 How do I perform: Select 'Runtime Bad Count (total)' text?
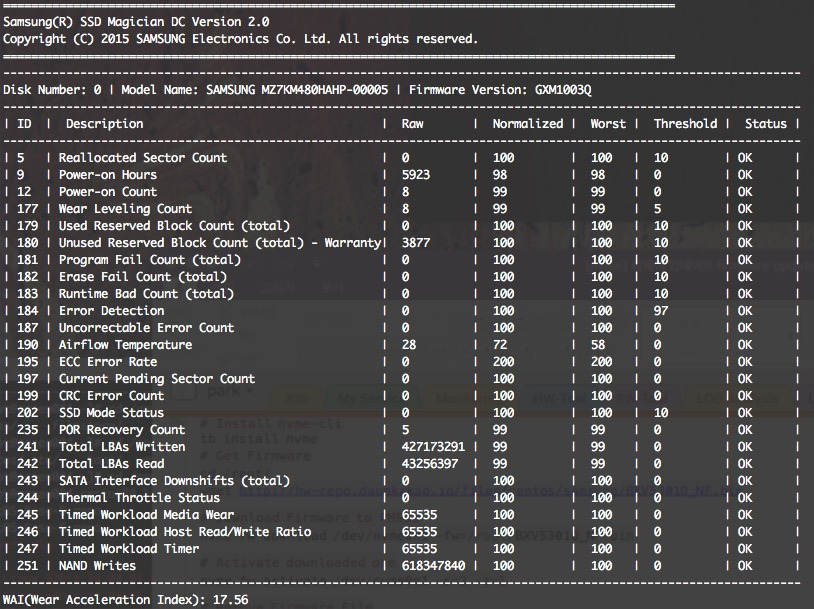[146, 294]
